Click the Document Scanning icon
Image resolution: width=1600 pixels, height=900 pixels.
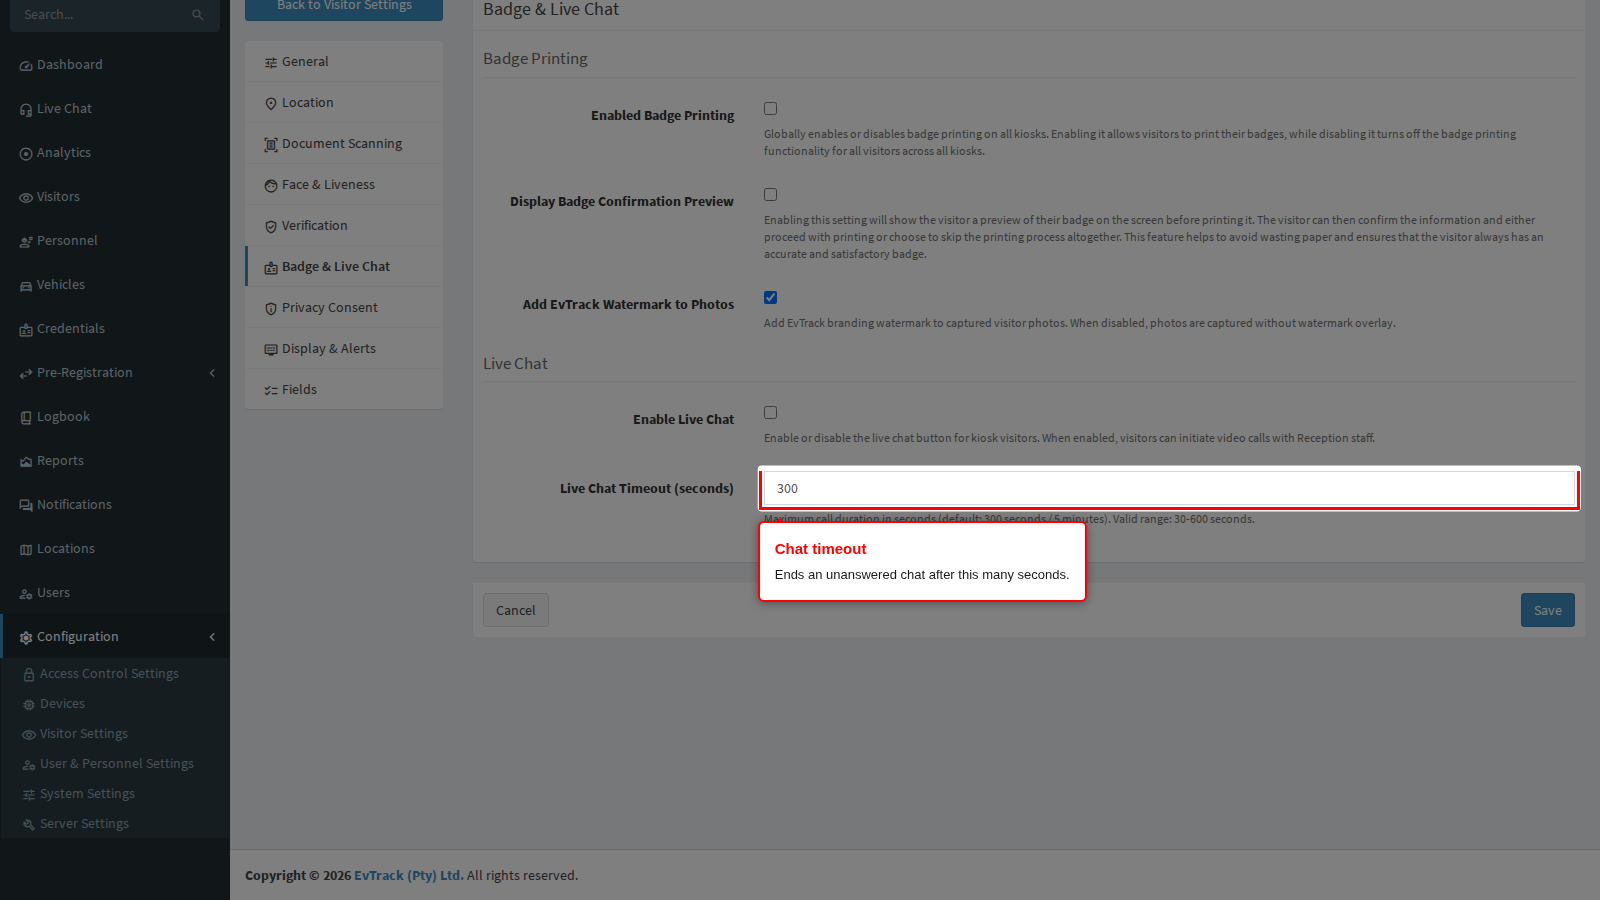click(x=271, y=145)
